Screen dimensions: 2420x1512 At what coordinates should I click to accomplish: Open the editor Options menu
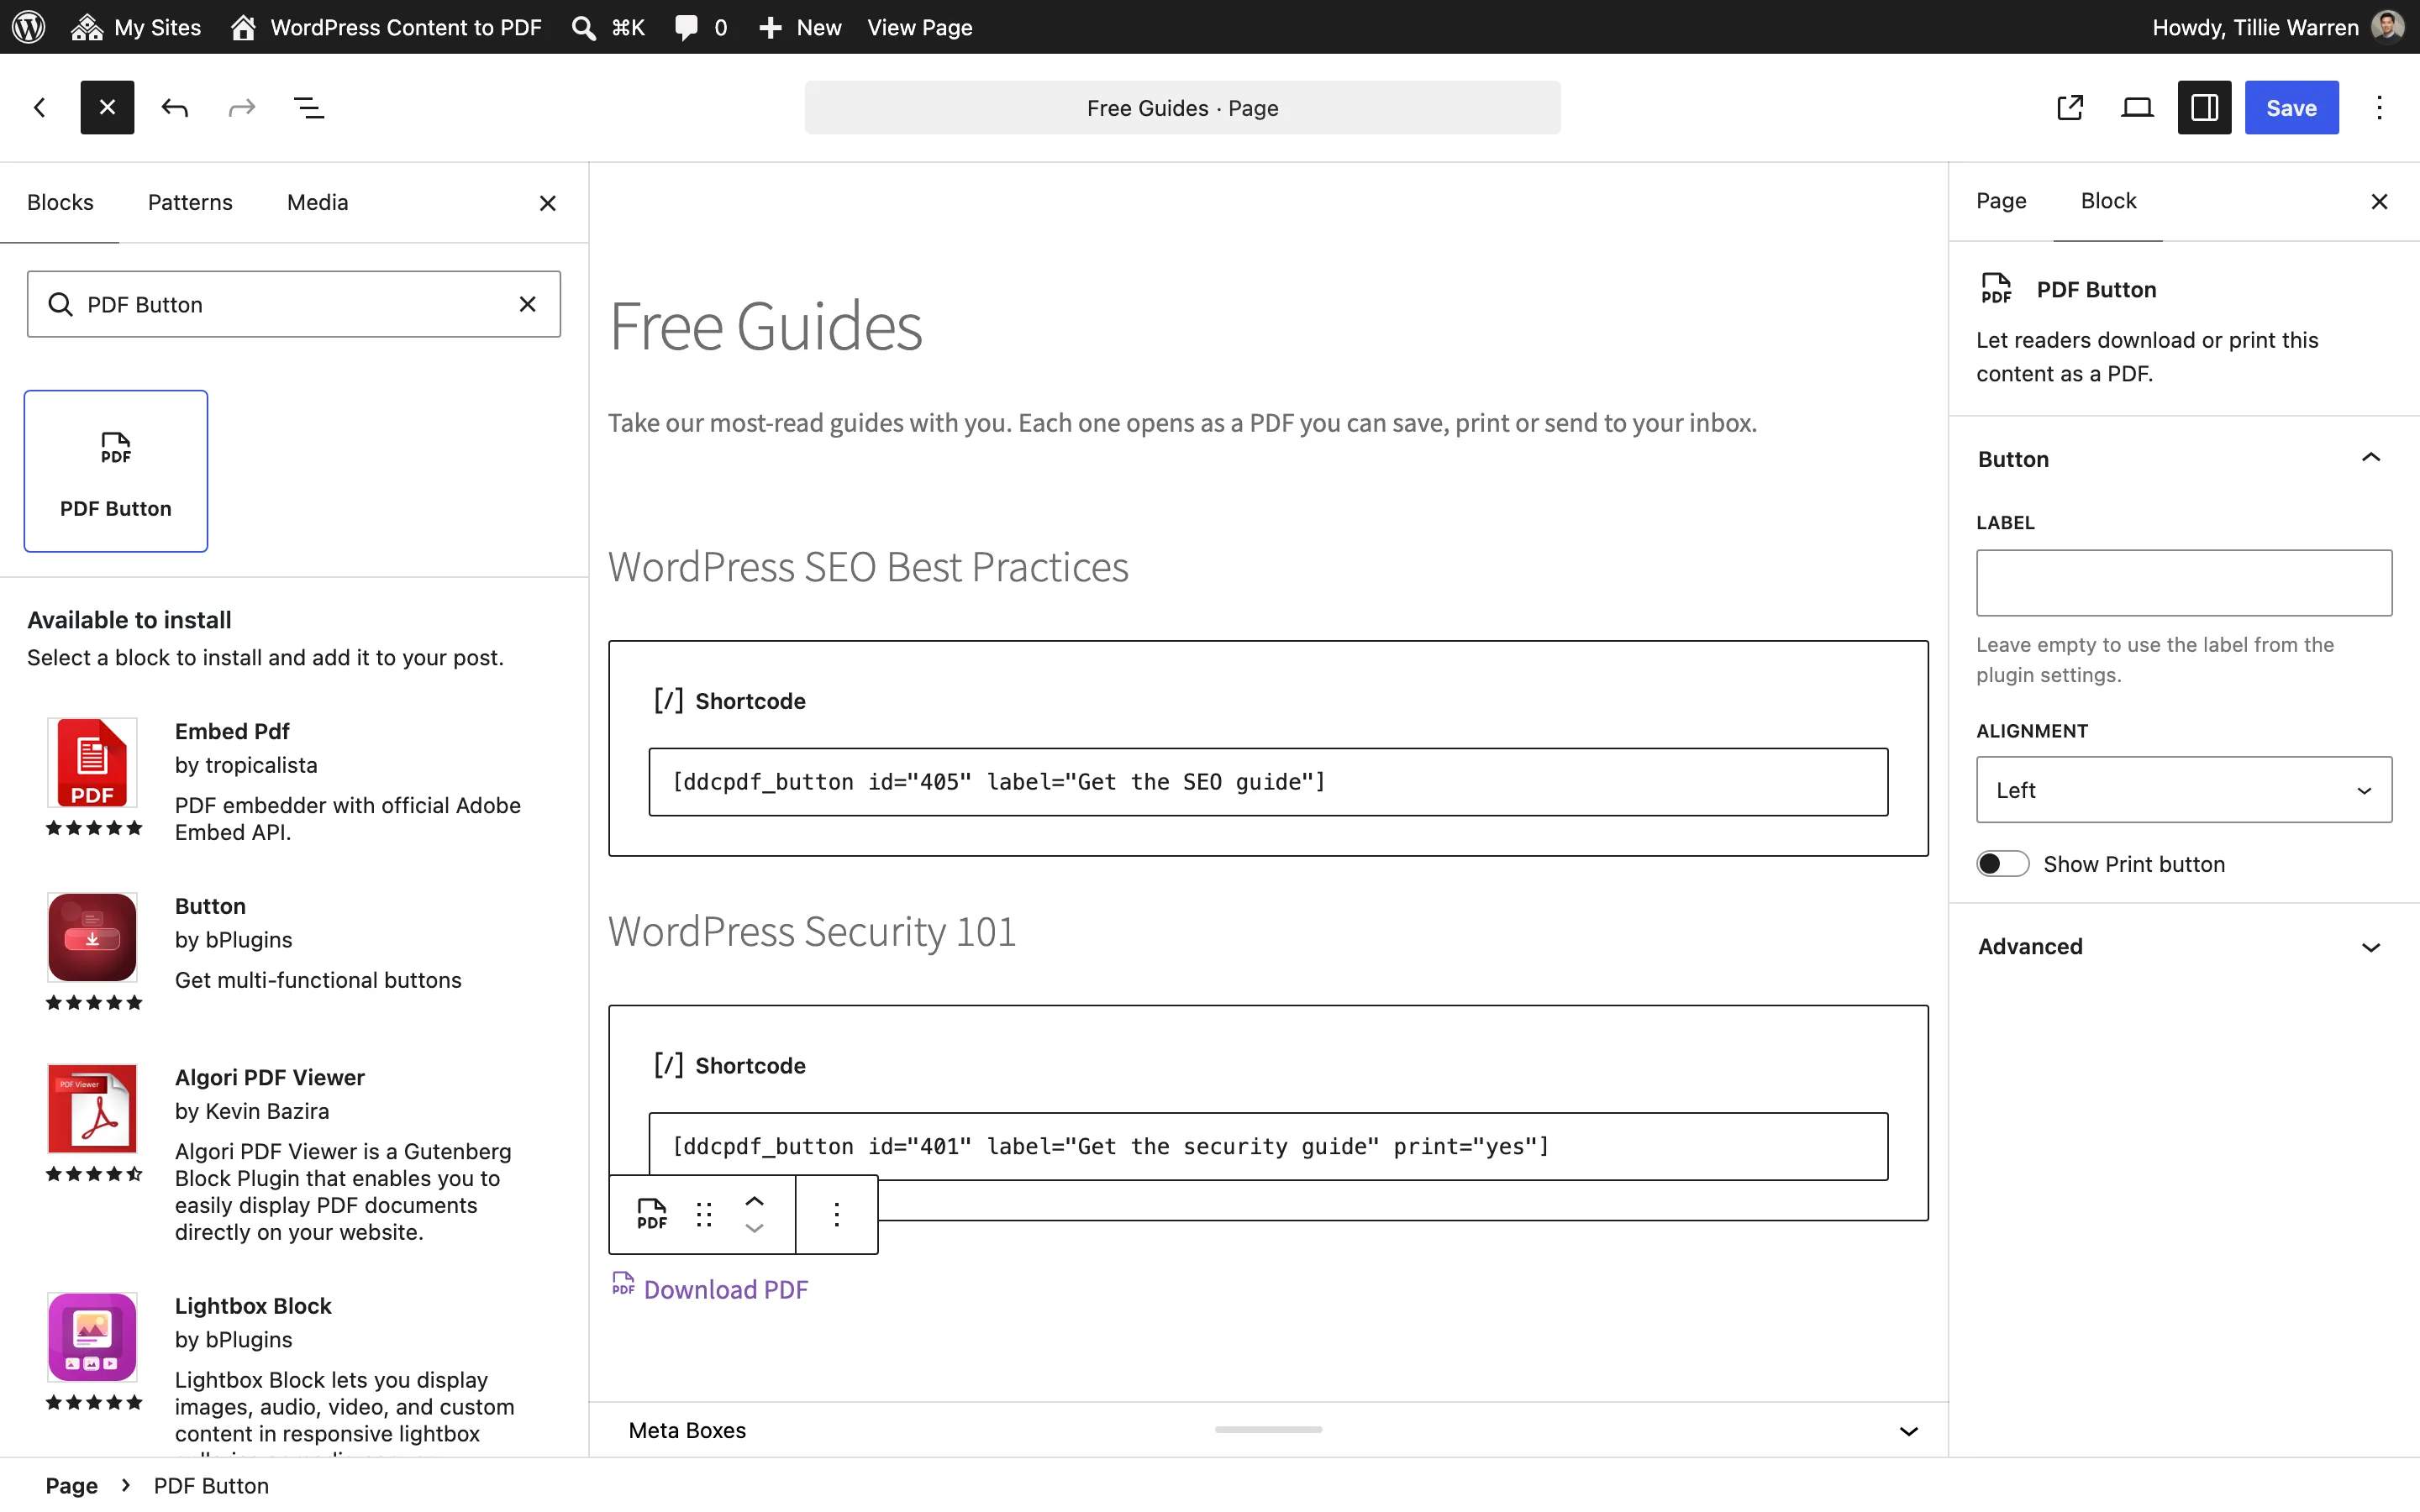pos(2379,108)
